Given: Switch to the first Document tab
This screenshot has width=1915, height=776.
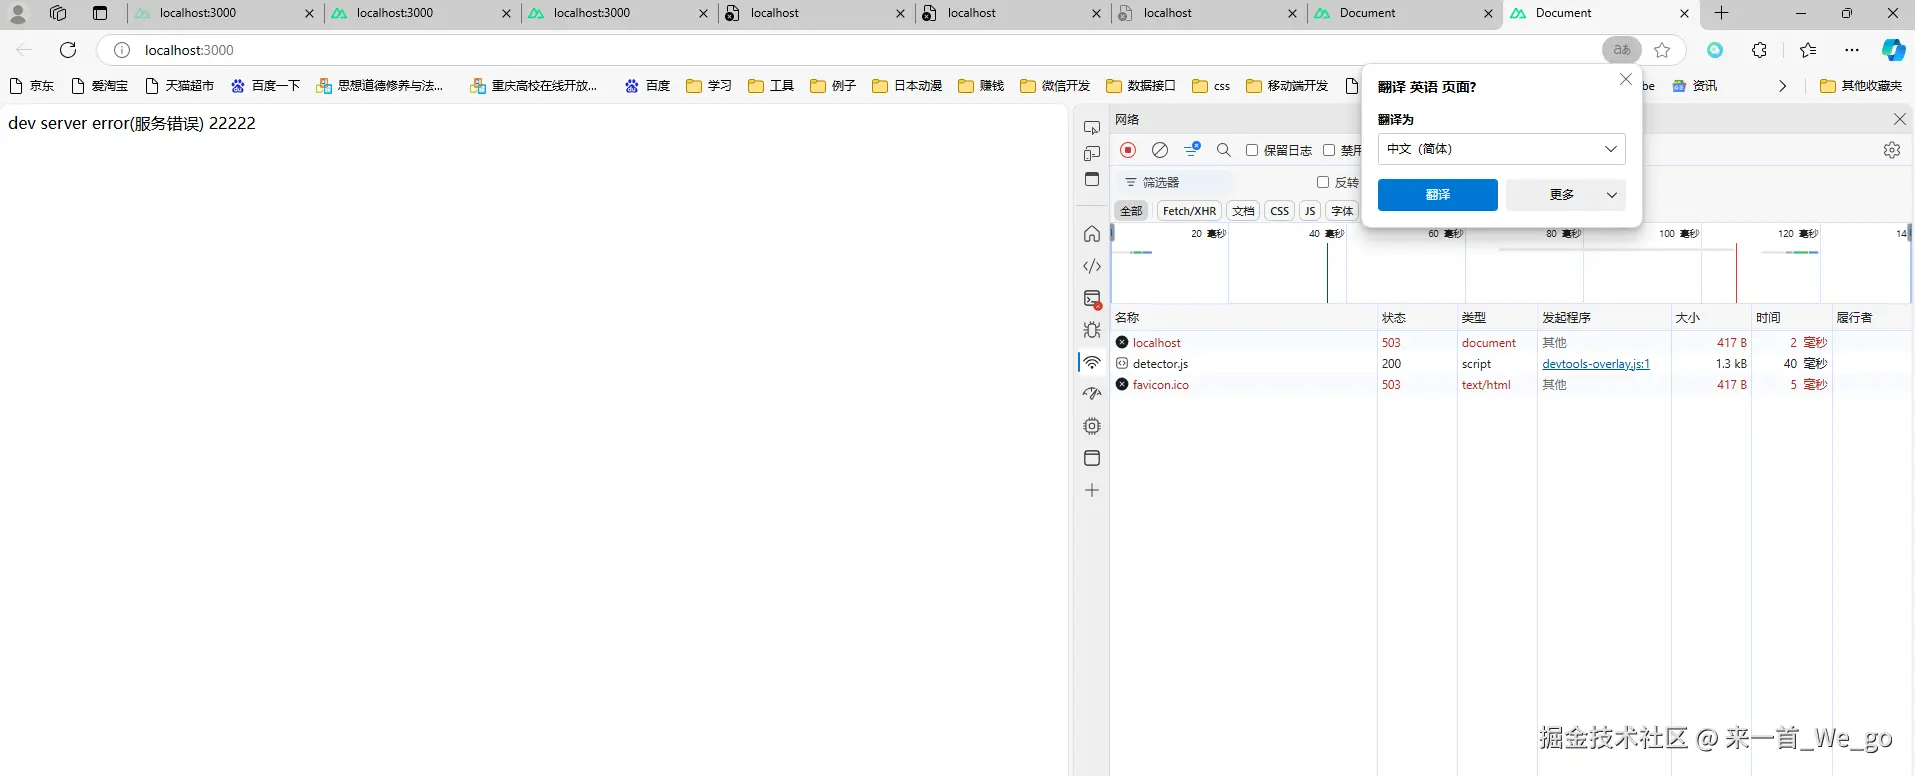Looking at the screenshot, I should 1405,13.
